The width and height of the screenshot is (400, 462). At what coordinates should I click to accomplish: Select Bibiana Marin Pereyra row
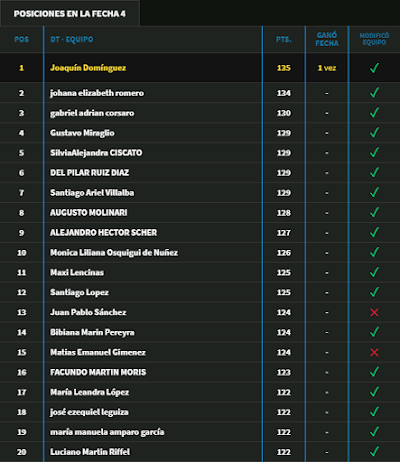[200, 332]
